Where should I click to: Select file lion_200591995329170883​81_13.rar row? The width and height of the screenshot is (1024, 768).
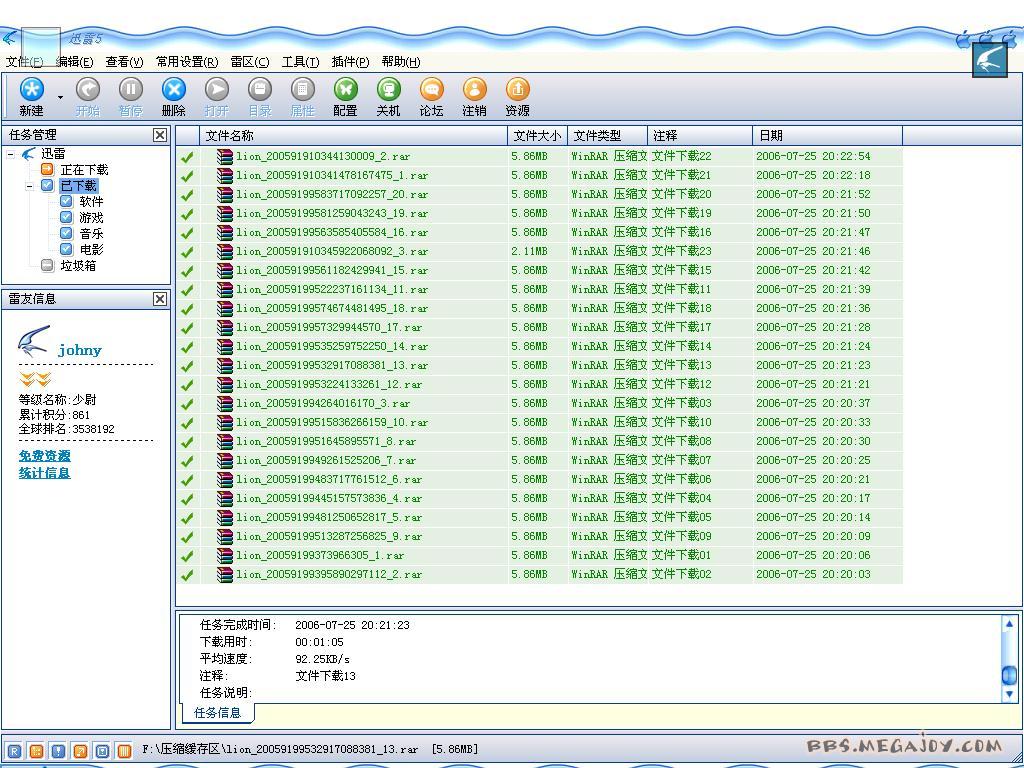tap(539, 365)
